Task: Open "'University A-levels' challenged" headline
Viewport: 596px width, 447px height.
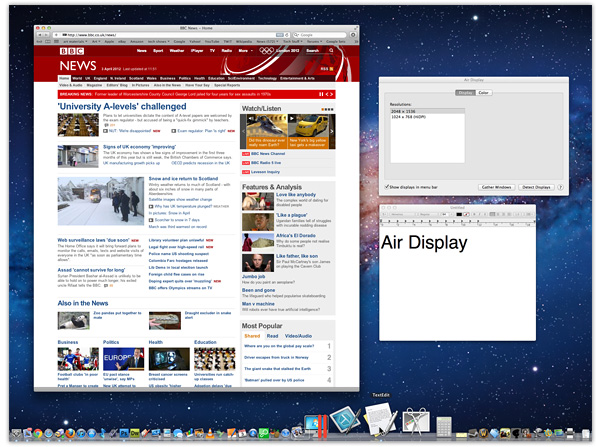Action: [x=122, y=106]
